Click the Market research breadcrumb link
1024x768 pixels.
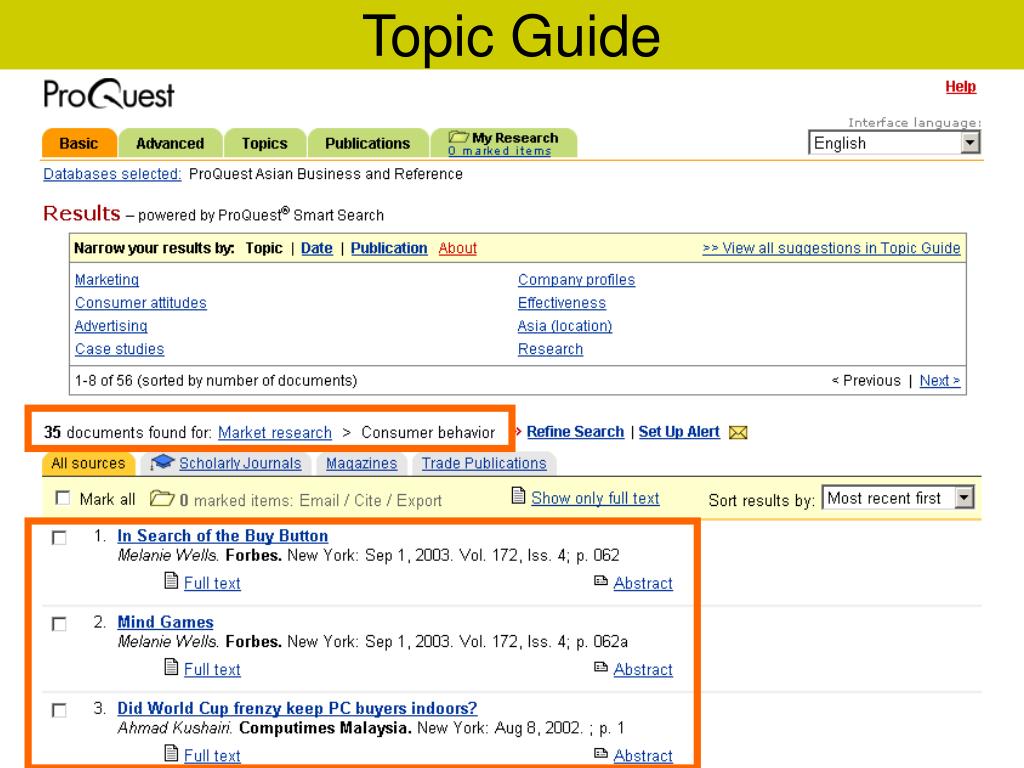tap(275, 432)
